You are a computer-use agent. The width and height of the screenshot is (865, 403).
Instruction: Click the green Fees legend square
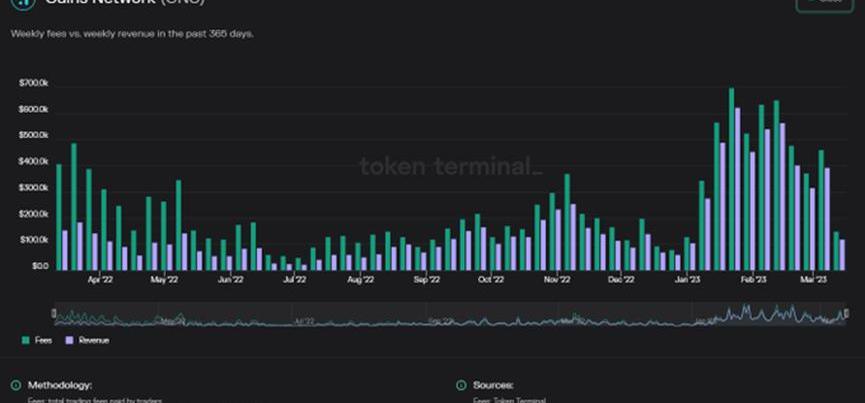click(26, 340)
